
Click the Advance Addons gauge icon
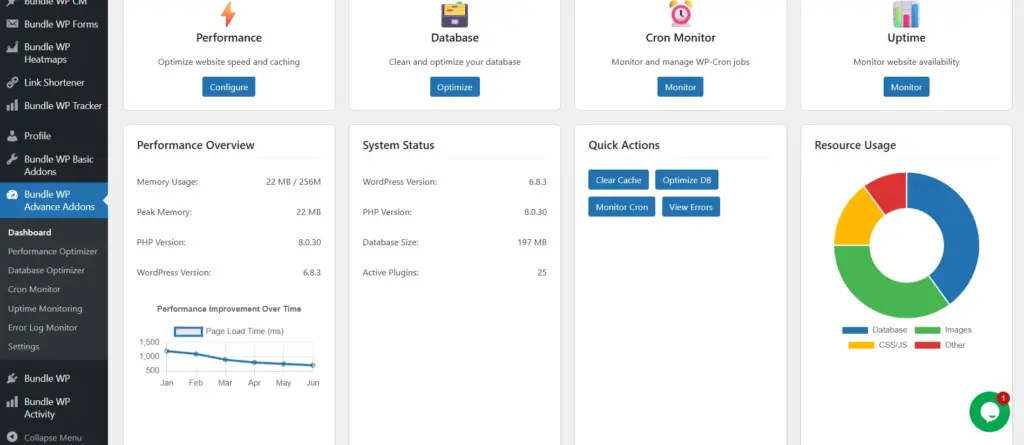click(x=12, y=195)
